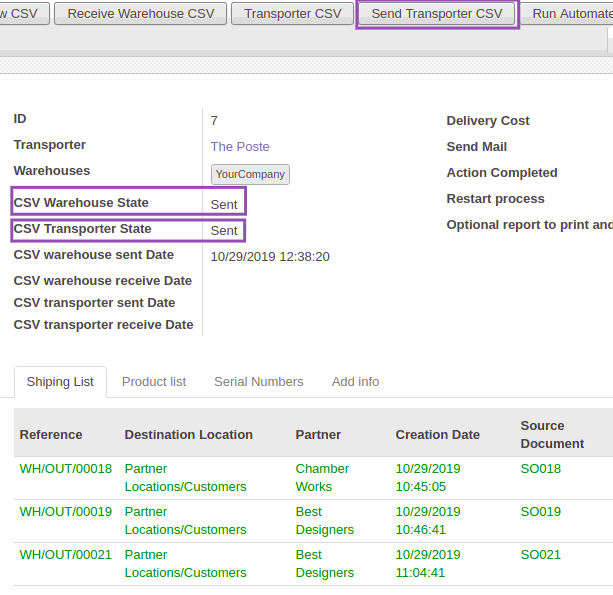Click the CSV Warehouse State value Sent
The image size is (613, 595).
tap(224, 204)
